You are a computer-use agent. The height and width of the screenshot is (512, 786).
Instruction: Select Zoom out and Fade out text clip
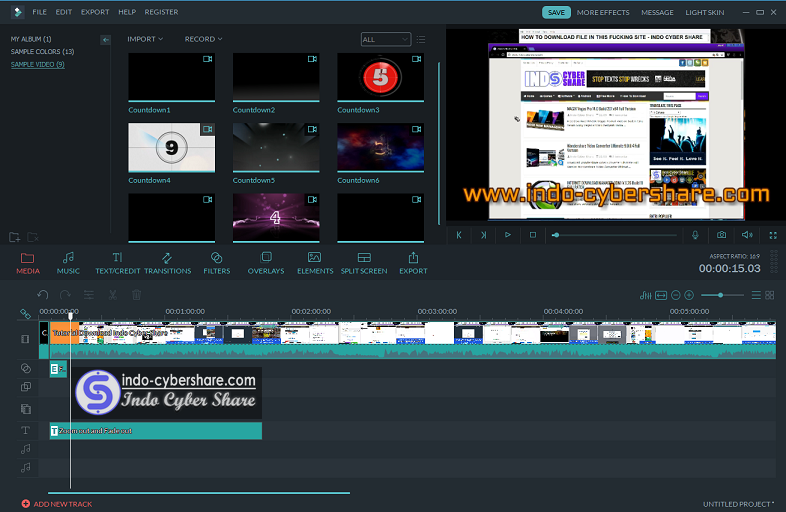point(155,431)
